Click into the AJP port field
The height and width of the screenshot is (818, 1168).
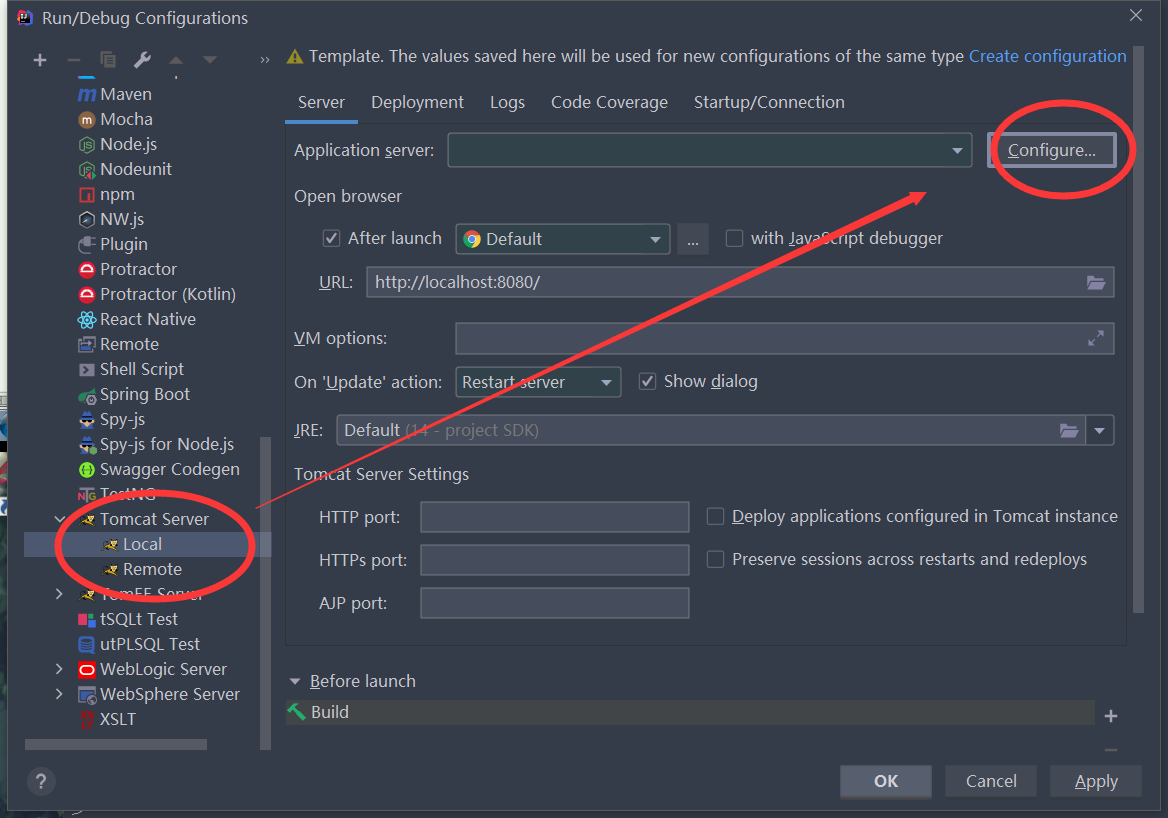coord(555,603)
